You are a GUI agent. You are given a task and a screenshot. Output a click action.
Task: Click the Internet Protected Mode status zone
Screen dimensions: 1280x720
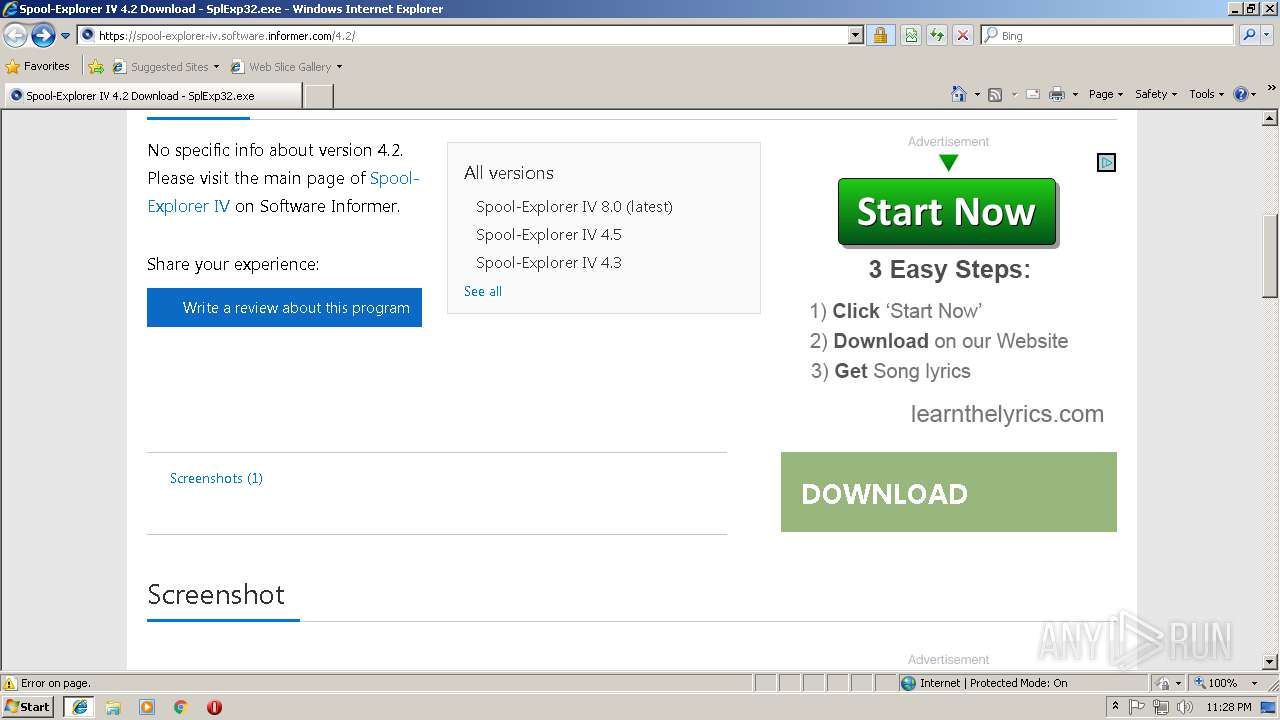[1022, 683]
